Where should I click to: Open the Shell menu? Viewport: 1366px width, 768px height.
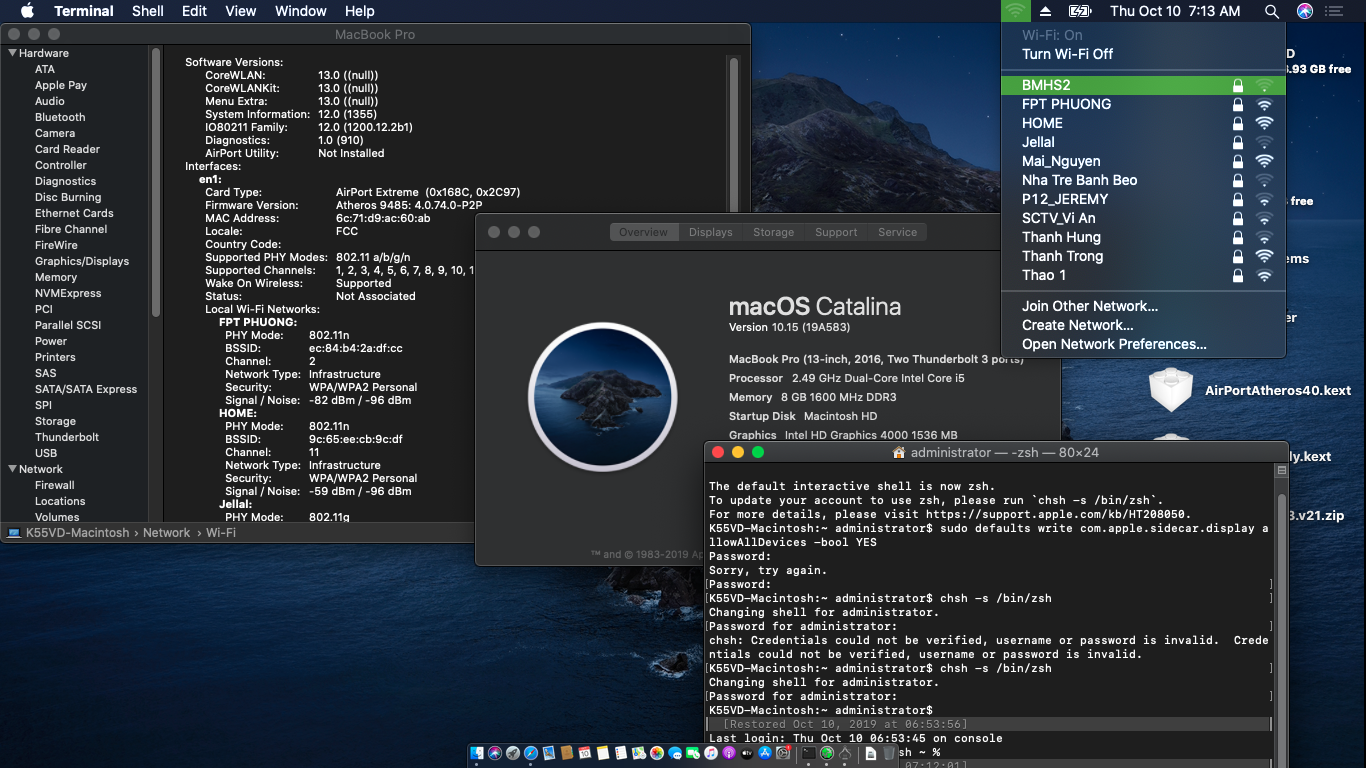148,11
